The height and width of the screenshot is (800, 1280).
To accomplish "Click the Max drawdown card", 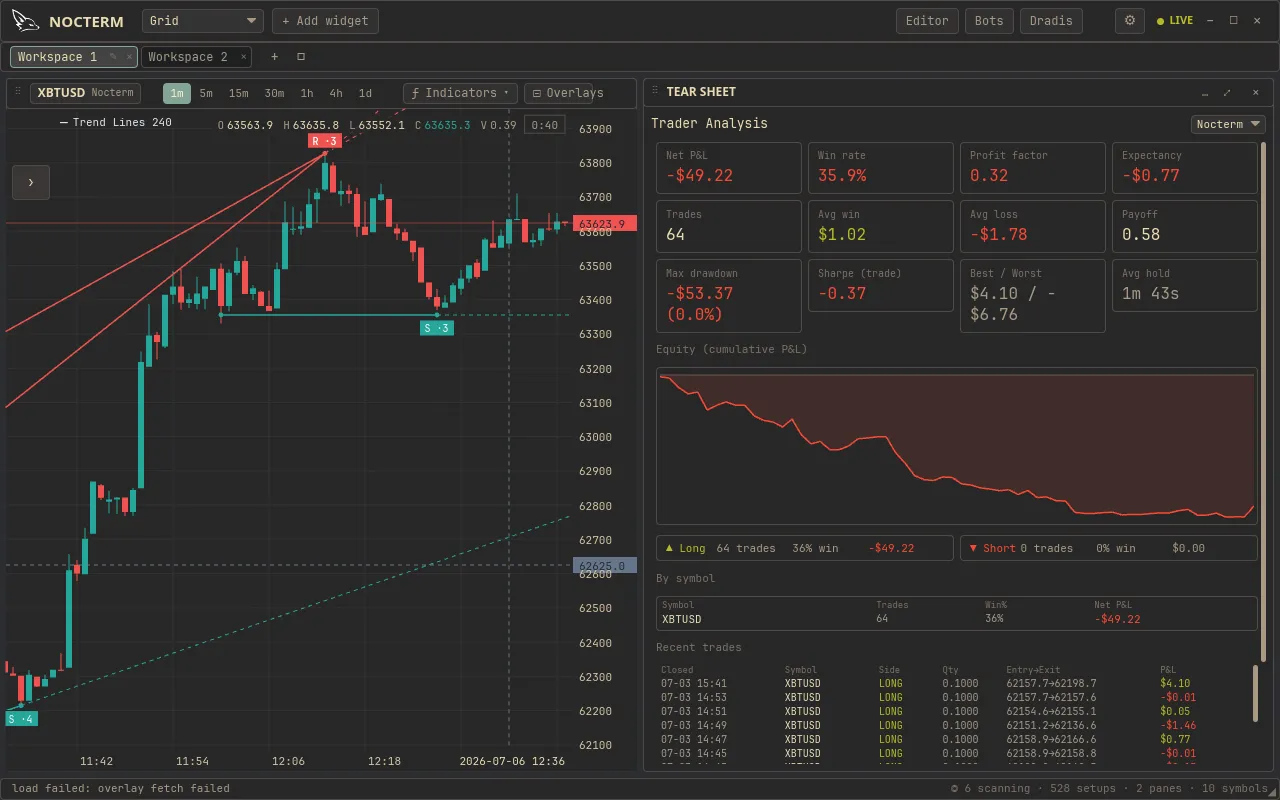I will tap(729, 296).
